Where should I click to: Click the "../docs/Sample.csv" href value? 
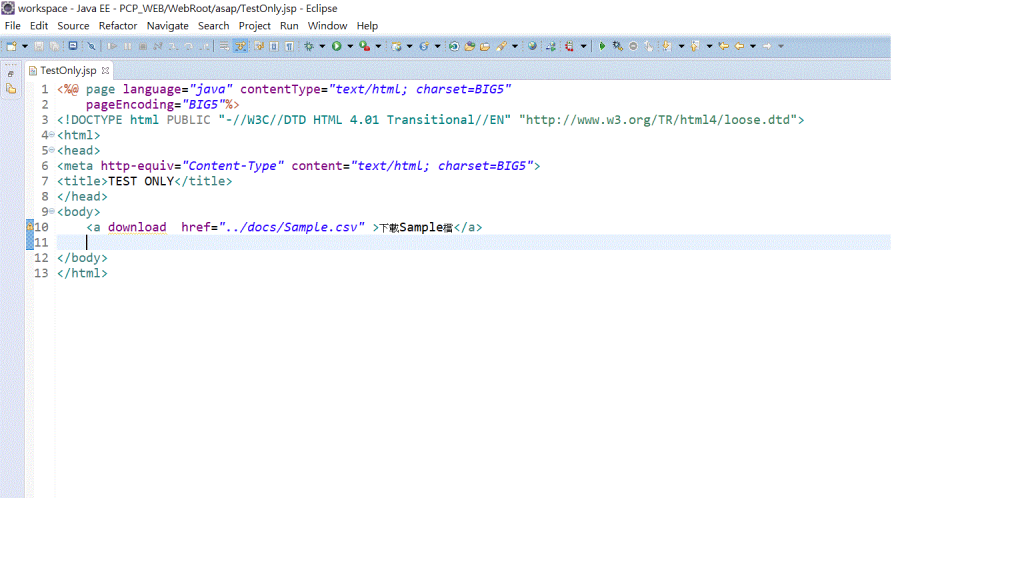[292, 227]
